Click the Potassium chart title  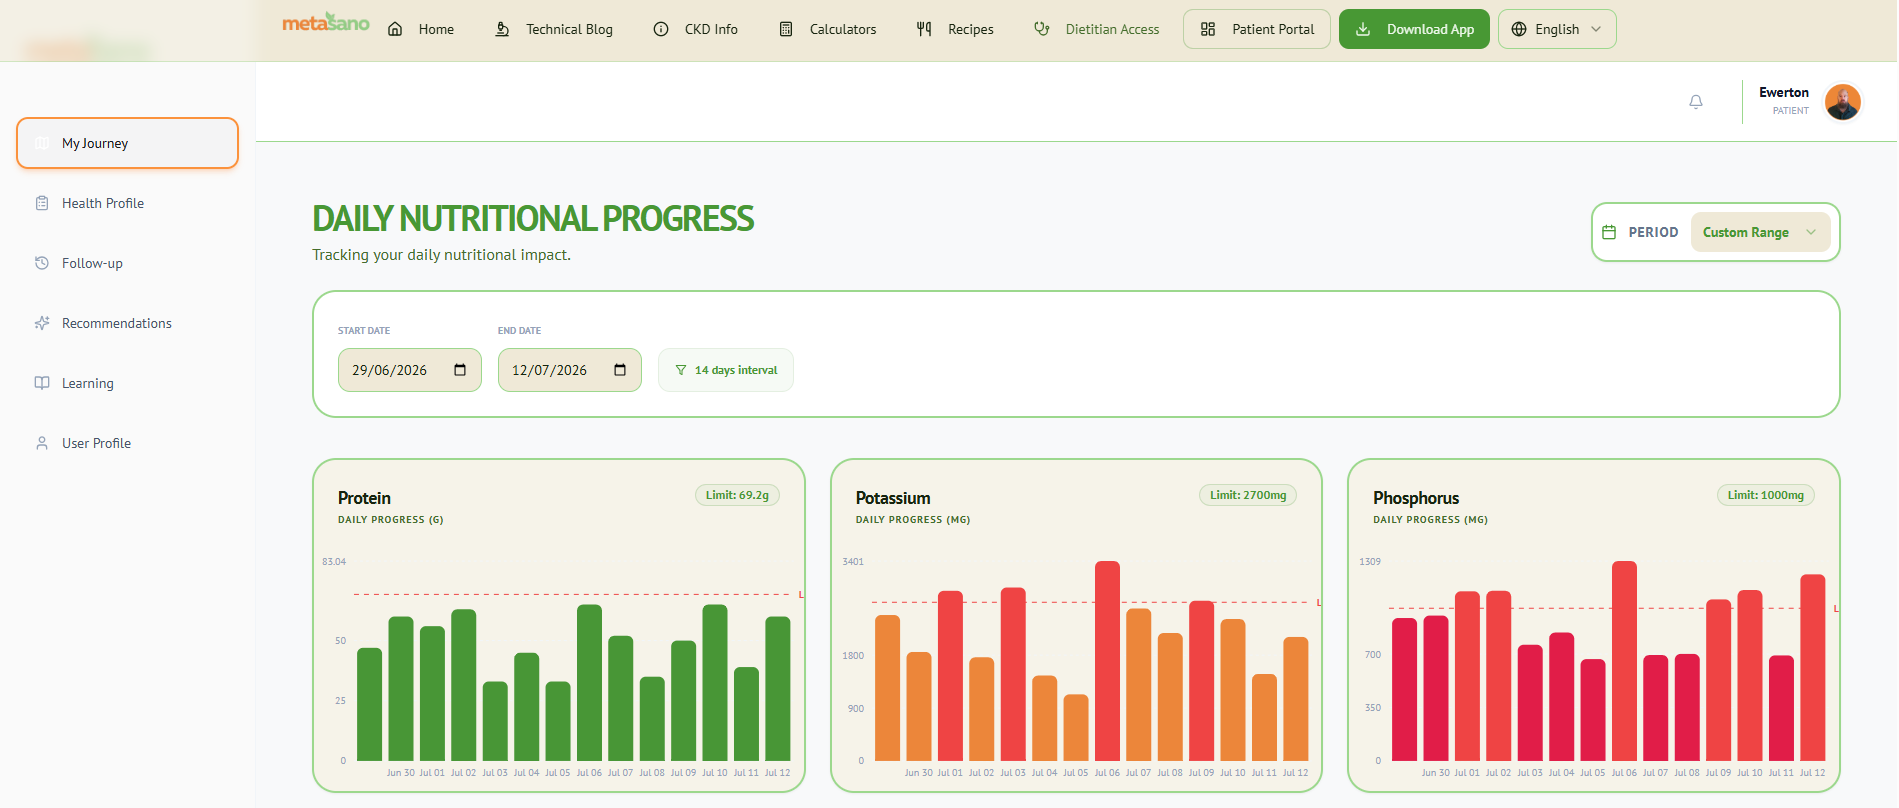(x=893, y=498)
